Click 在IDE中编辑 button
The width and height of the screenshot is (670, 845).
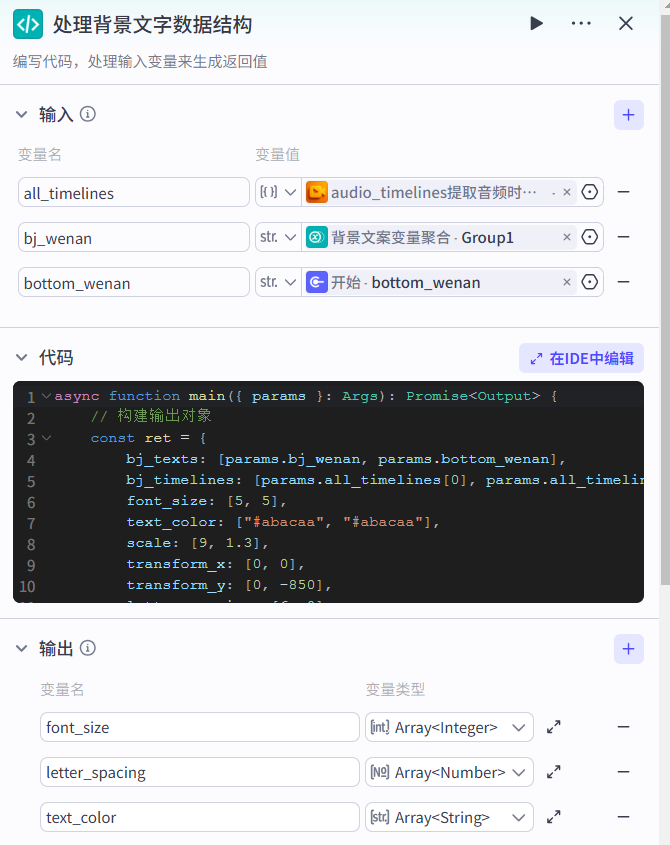[x=581, y=358]
